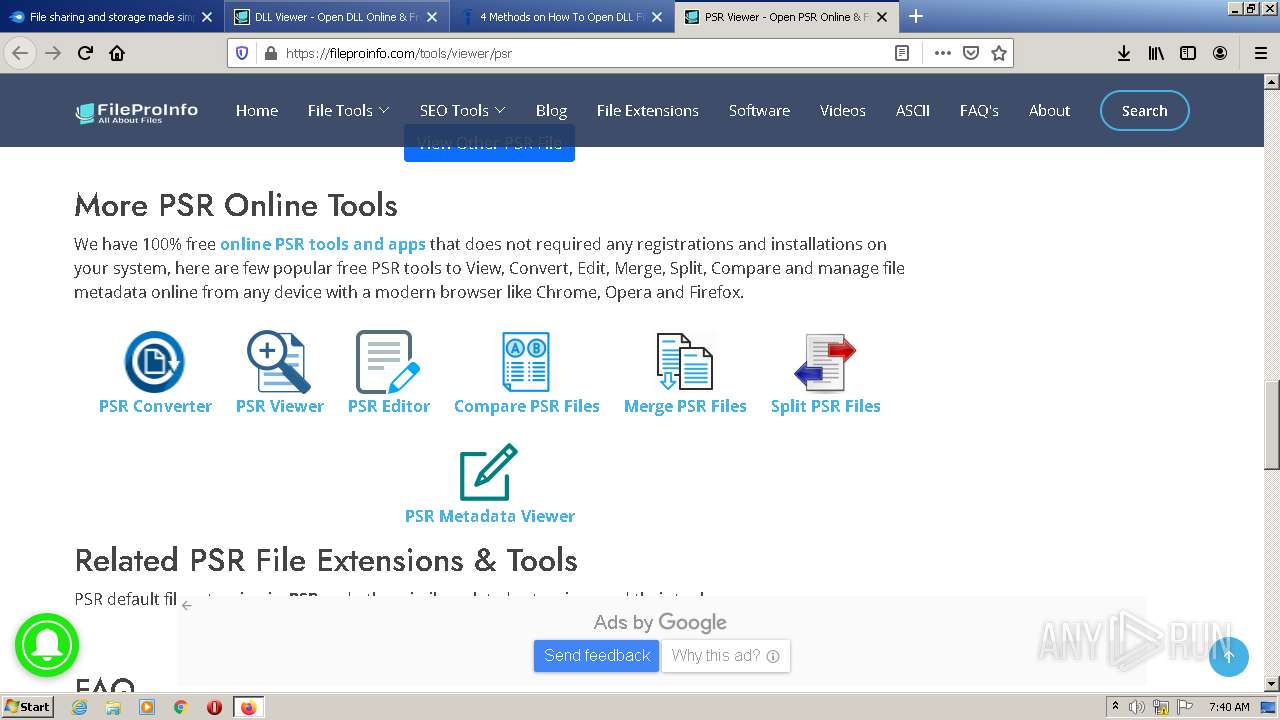Open the Windows Start menu
Screen dimensions: 1280x720
(28, 707)
